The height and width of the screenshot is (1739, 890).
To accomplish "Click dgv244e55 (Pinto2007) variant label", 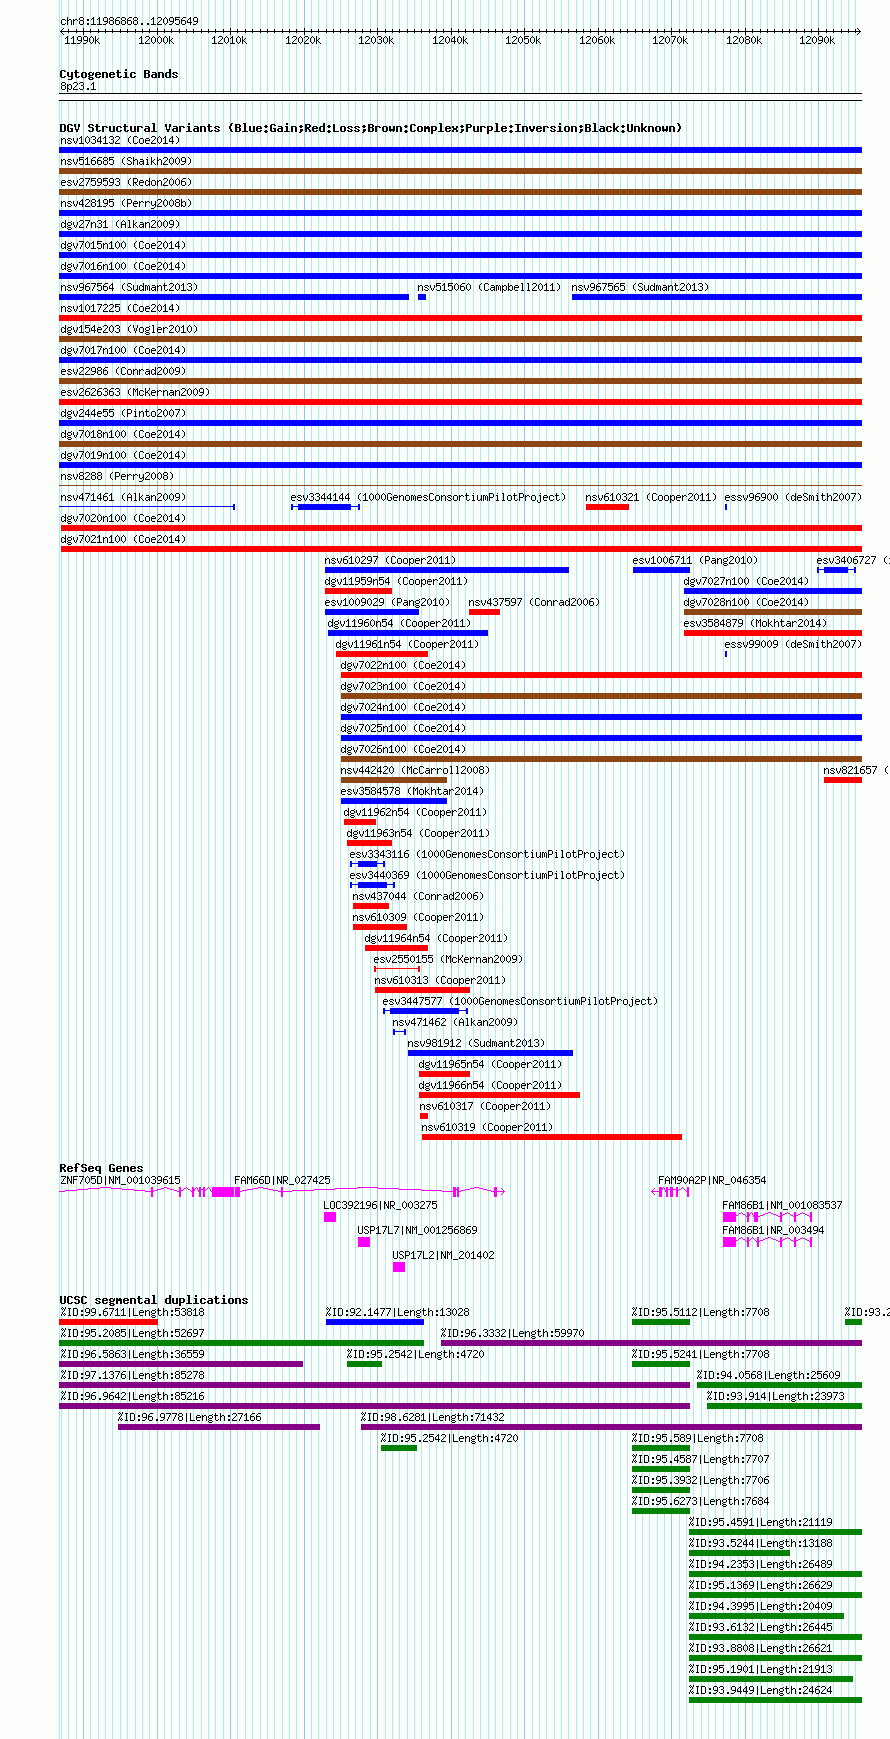I will point(123,413).
